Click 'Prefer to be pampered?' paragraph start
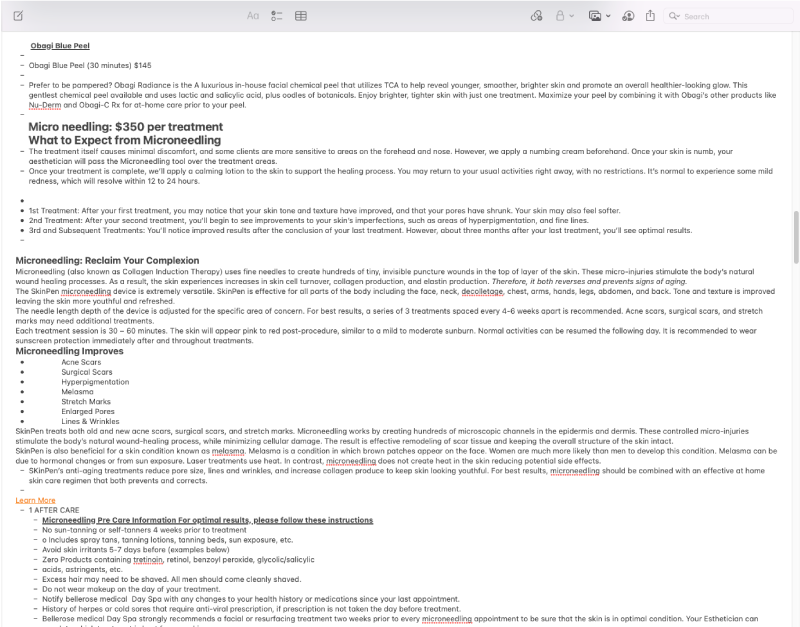The image size is (800, 627). pyautogui.click(x=70, y=85)
